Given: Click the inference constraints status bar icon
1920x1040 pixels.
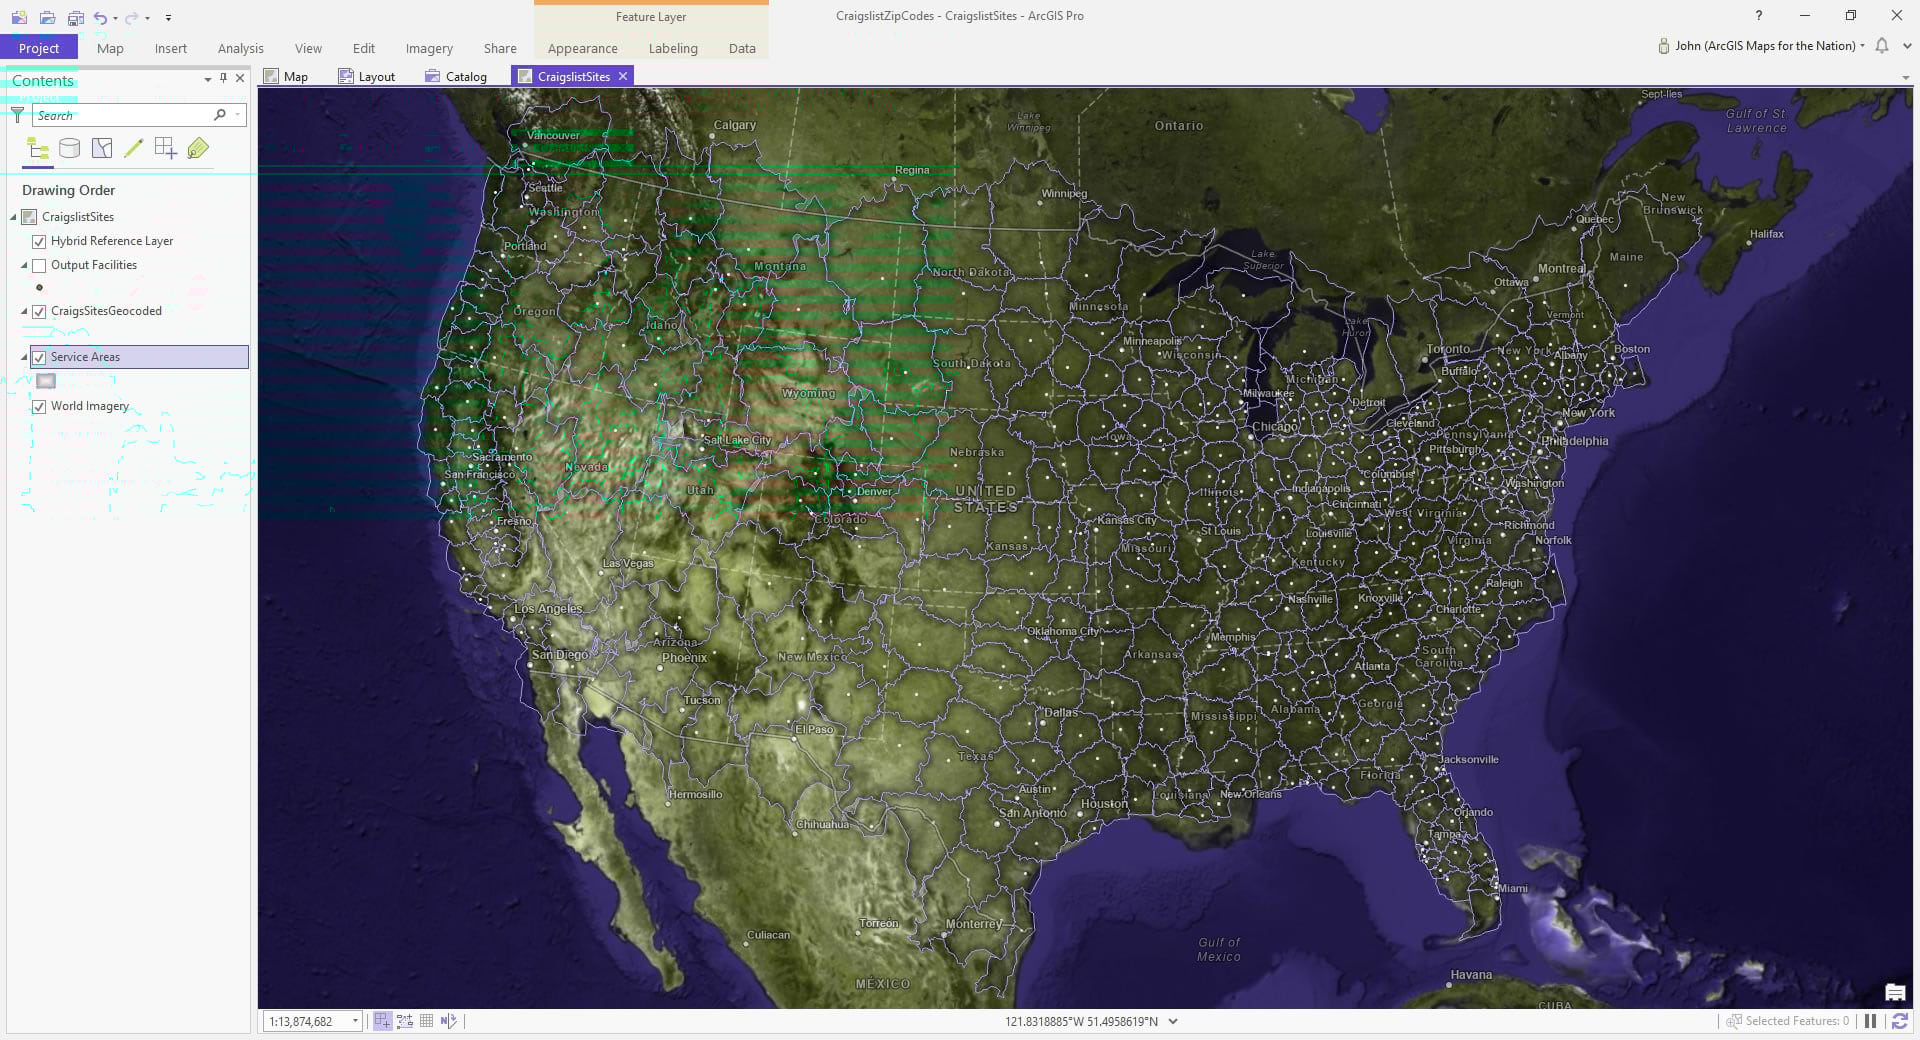Looking at the screenshot, I should [x=405, y=1021].
